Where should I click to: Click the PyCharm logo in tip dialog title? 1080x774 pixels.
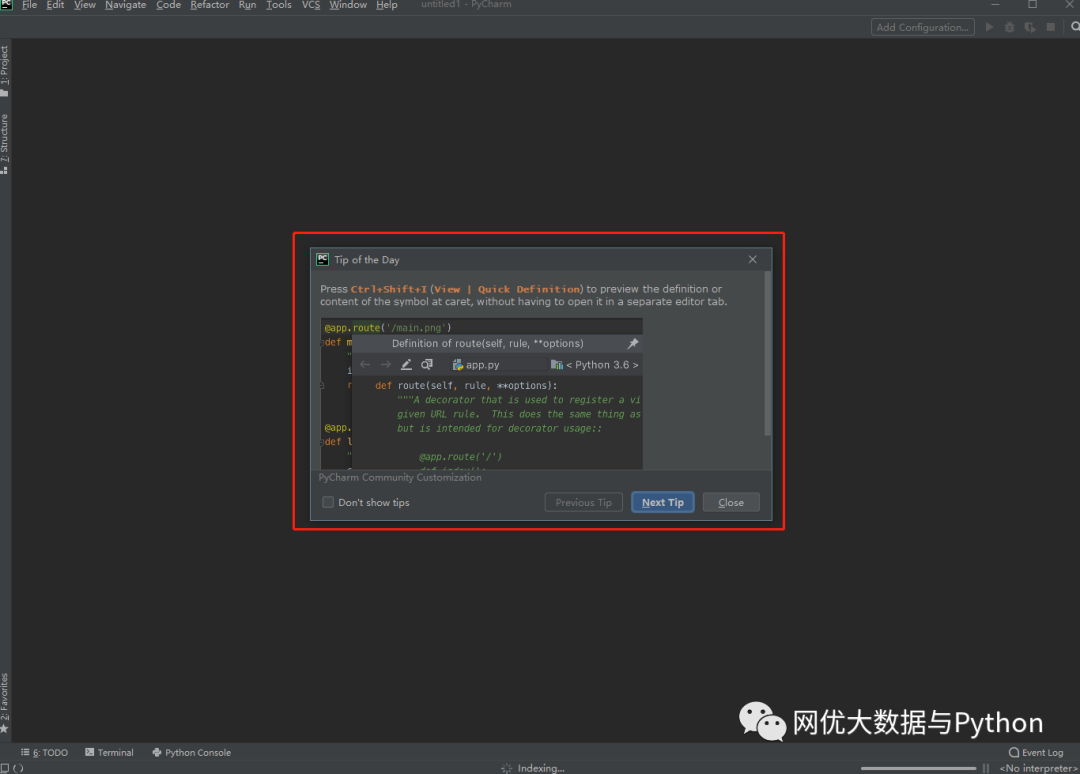point(322,259)
